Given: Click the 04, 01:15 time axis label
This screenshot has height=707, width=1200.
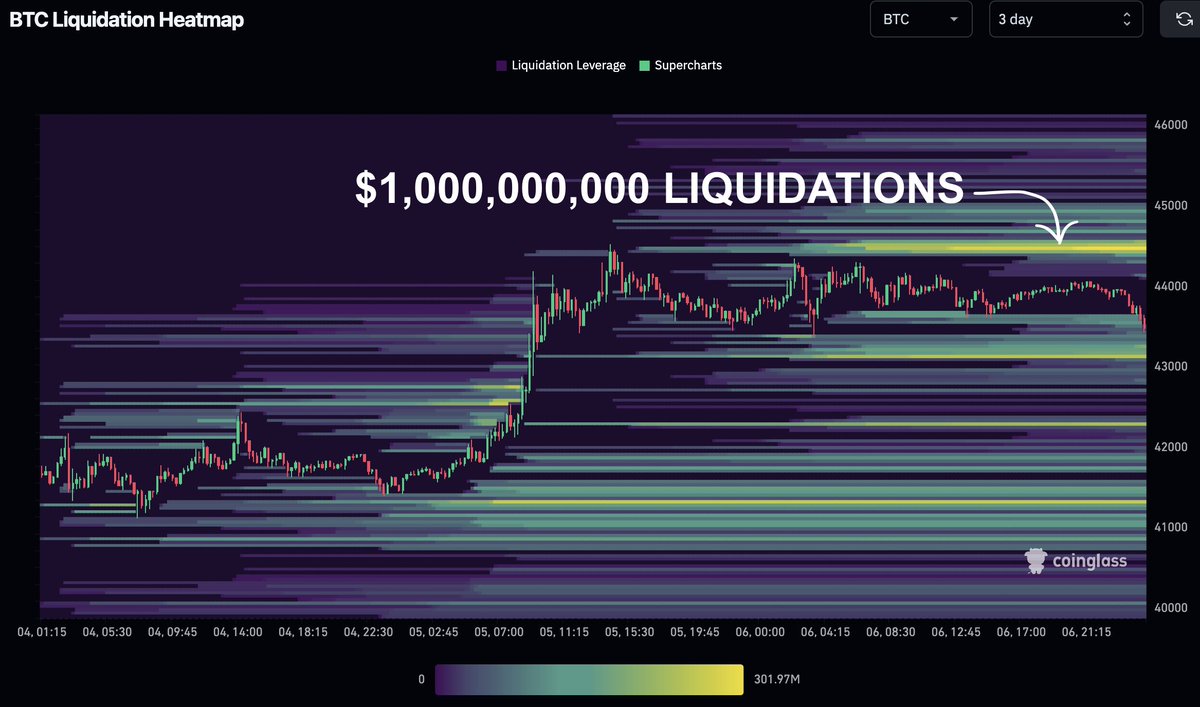Looking at the screenshot, I should 43,632.
